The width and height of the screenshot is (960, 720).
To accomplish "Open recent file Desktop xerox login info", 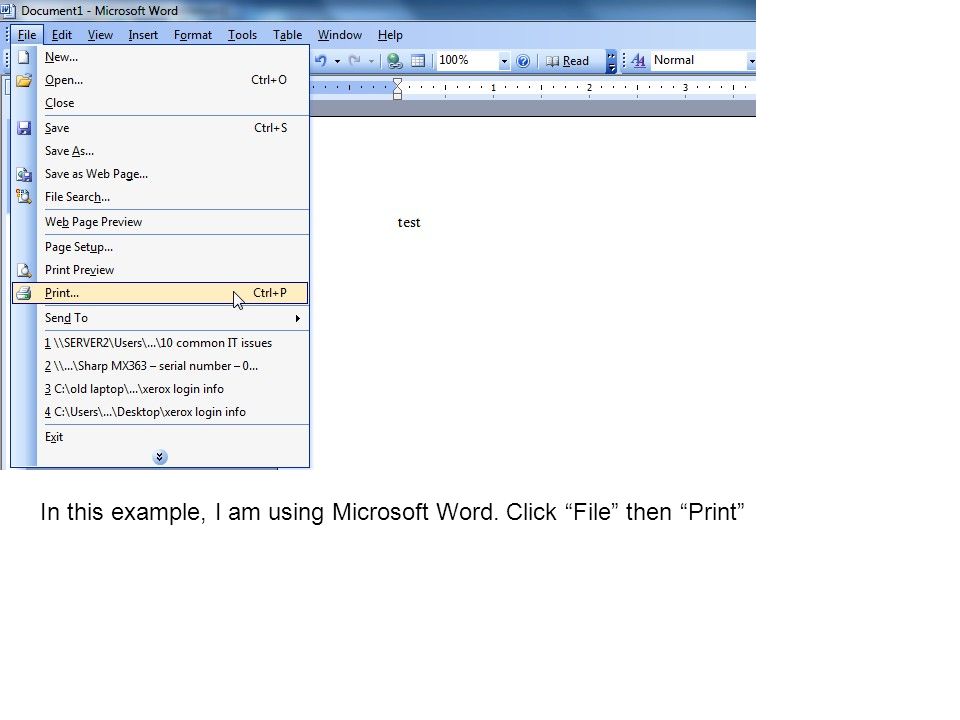I will [x=160, y=412].
